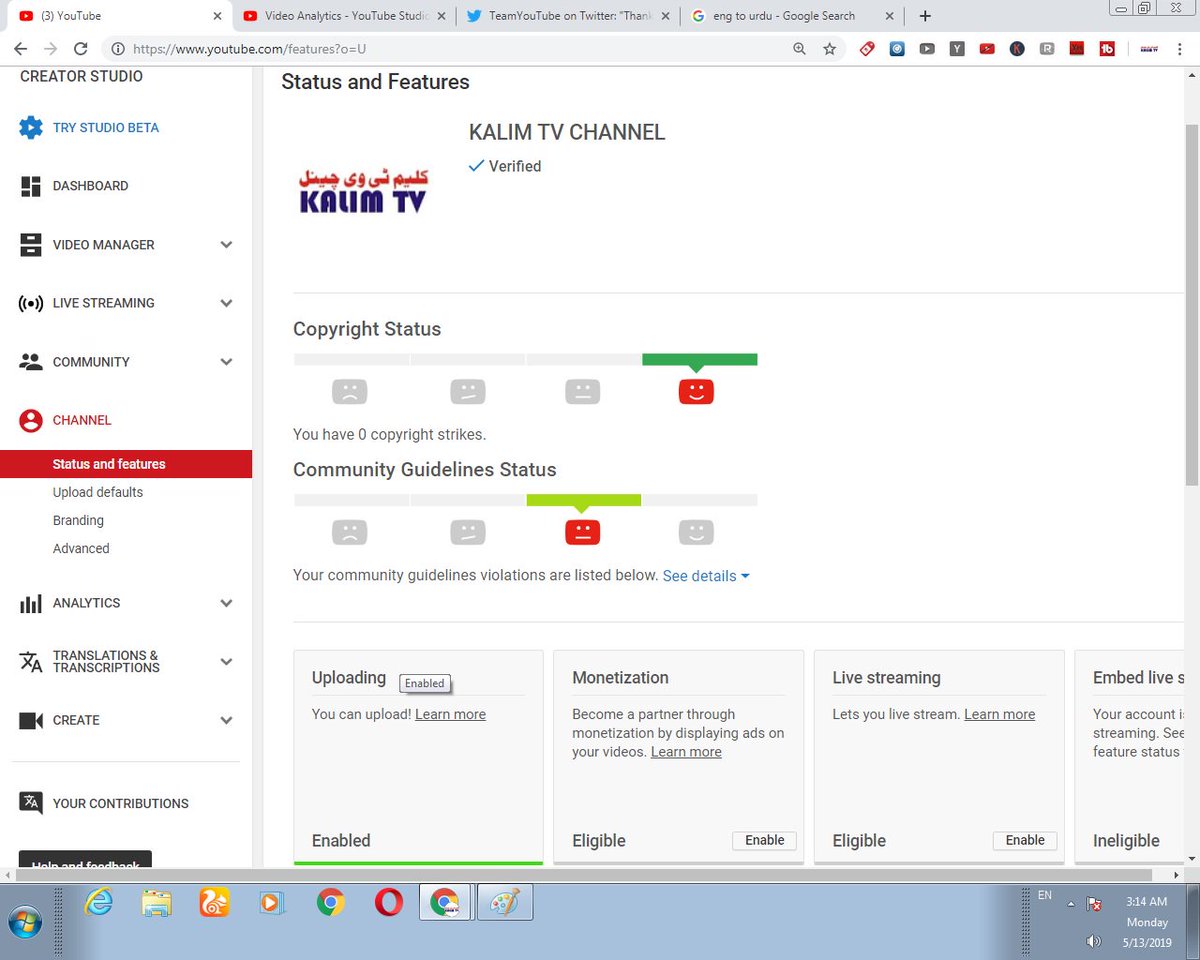This screenshot has height=960, width=1200.
Task: Click the Live Streaming broadcast icon
Action: [31, 303]
